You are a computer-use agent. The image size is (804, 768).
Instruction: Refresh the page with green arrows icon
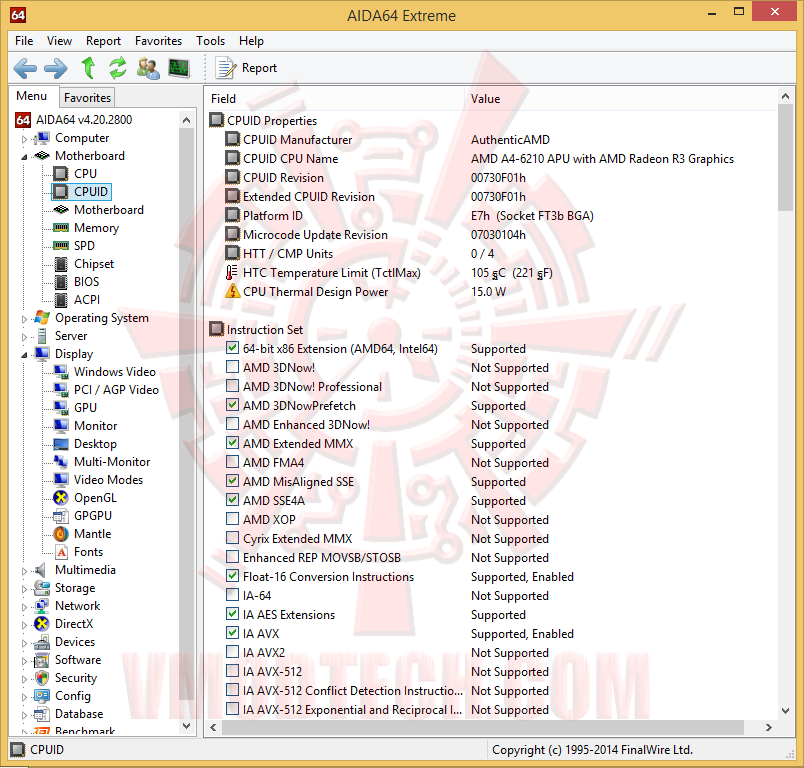(118, 68)
